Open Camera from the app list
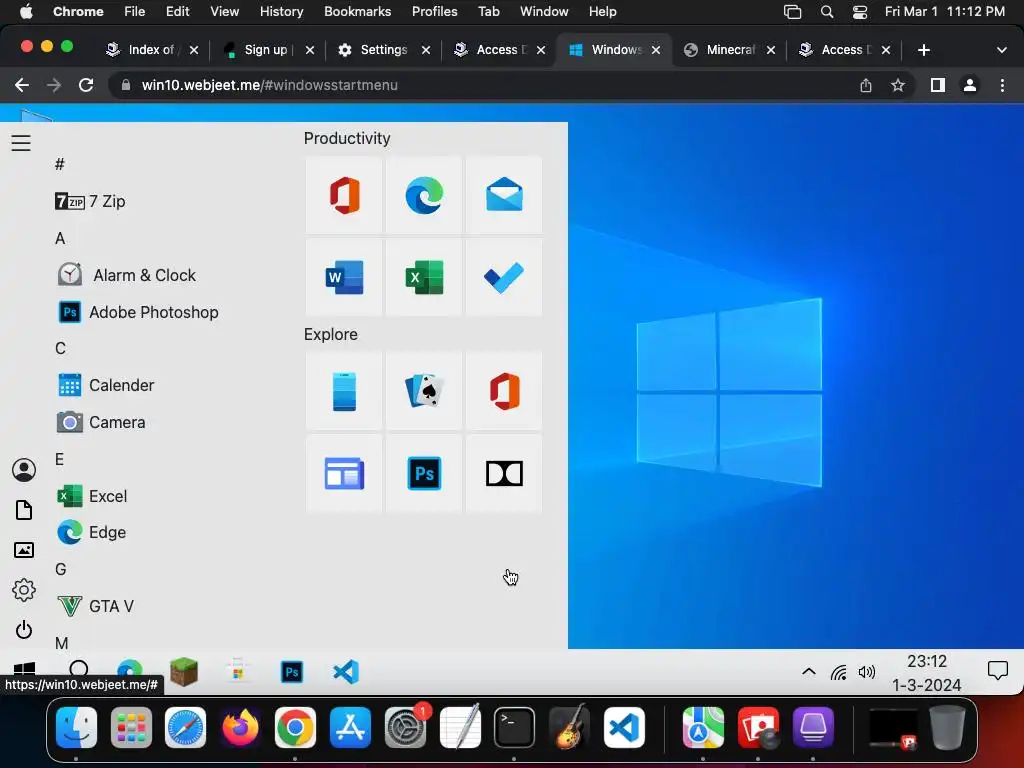Image resolution: width=1024 pixels, height=768 pixels. coord(101,422)
